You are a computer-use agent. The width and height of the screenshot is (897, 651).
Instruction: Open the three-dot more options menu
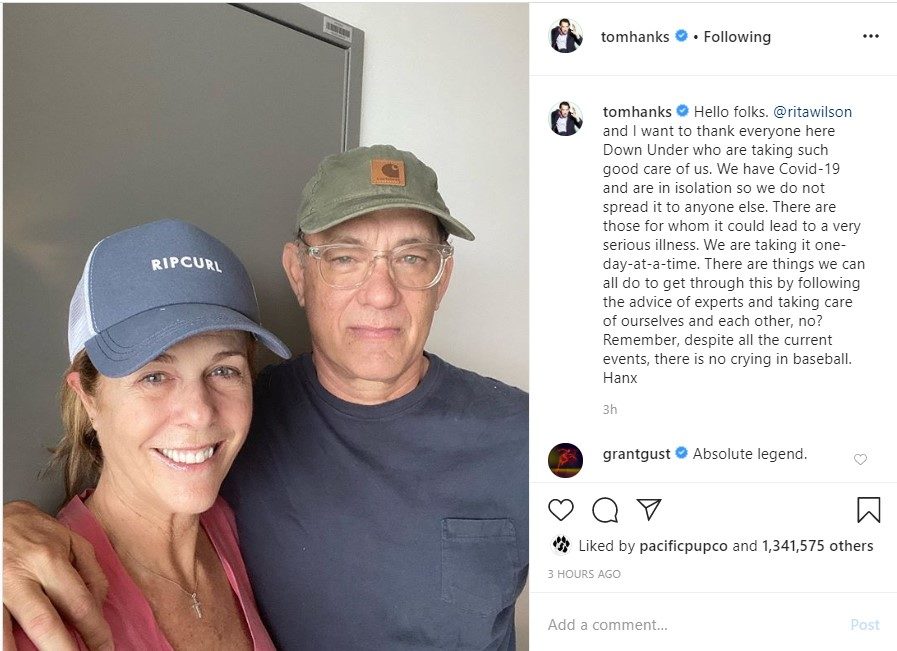(x=871, y=36)
